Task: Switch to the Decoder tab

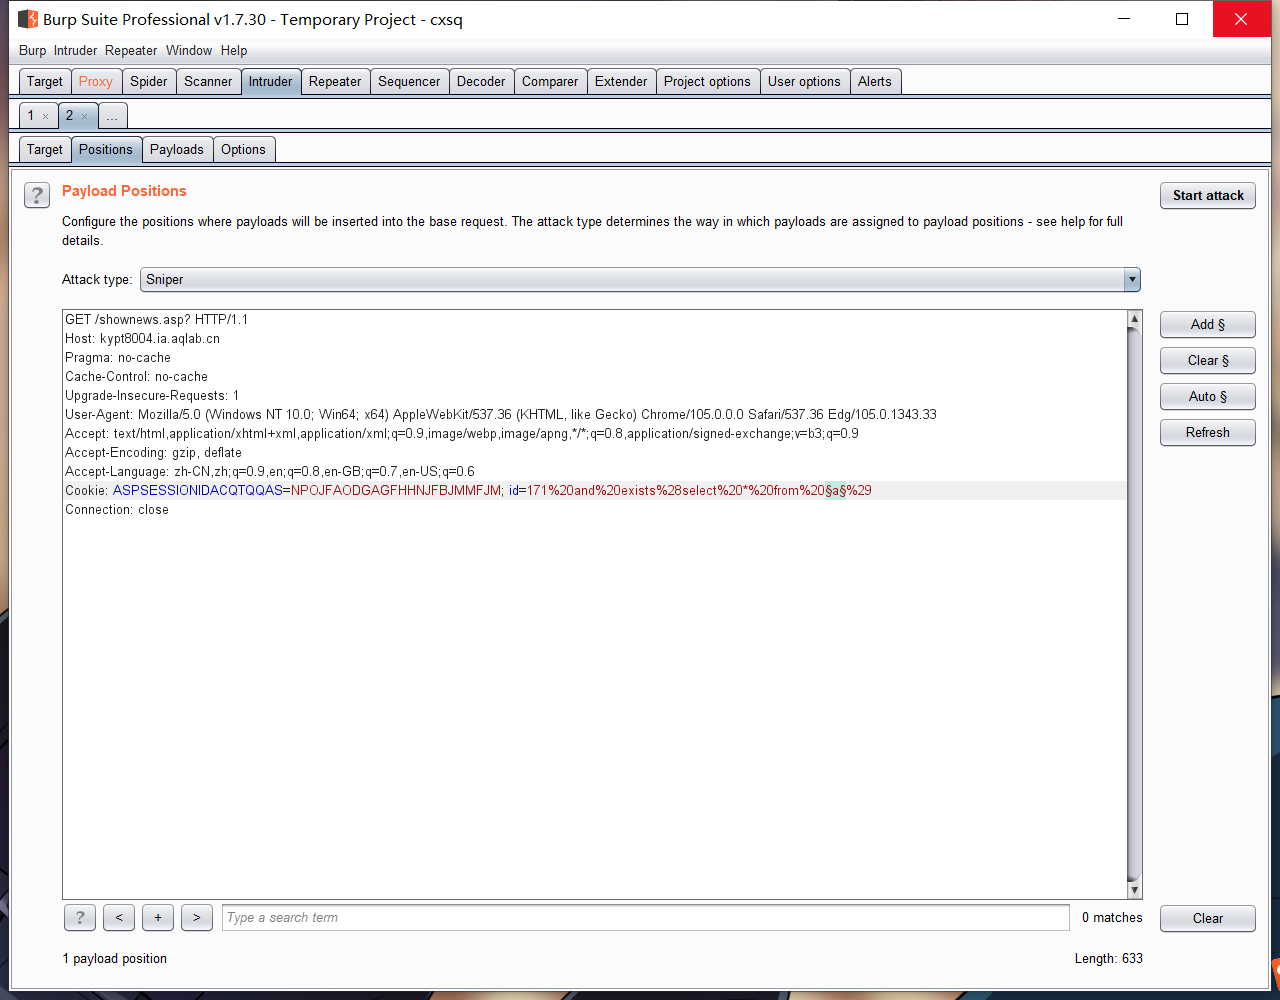Action: coord(481,82)
